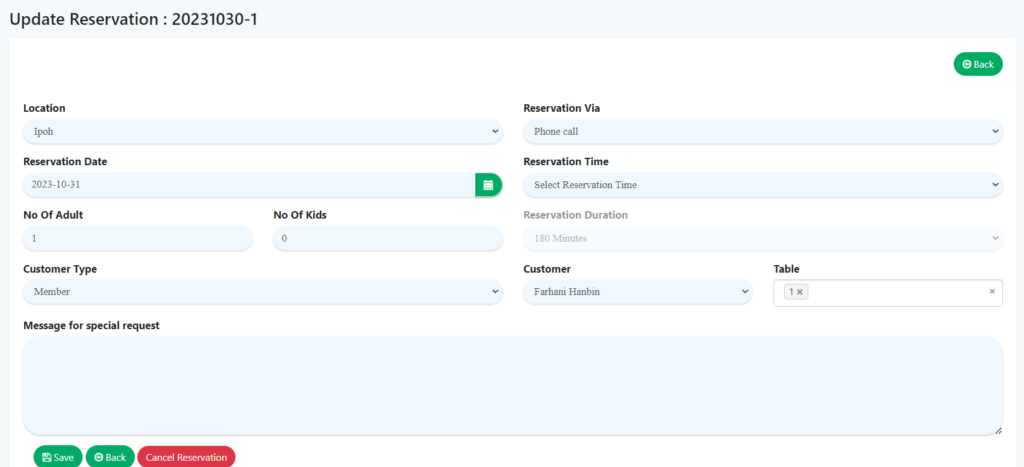Click the calendar icon beside Reservation Date

click(x=488, y=185)
